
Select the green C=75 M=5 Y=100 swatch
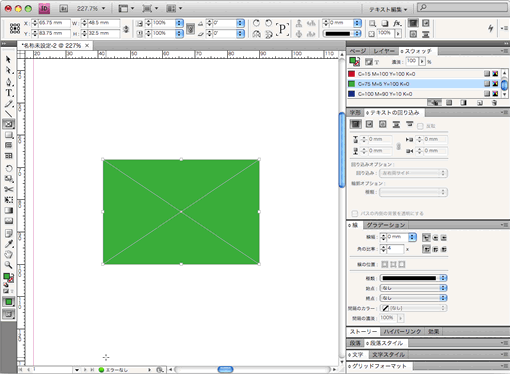click(423, 84)
